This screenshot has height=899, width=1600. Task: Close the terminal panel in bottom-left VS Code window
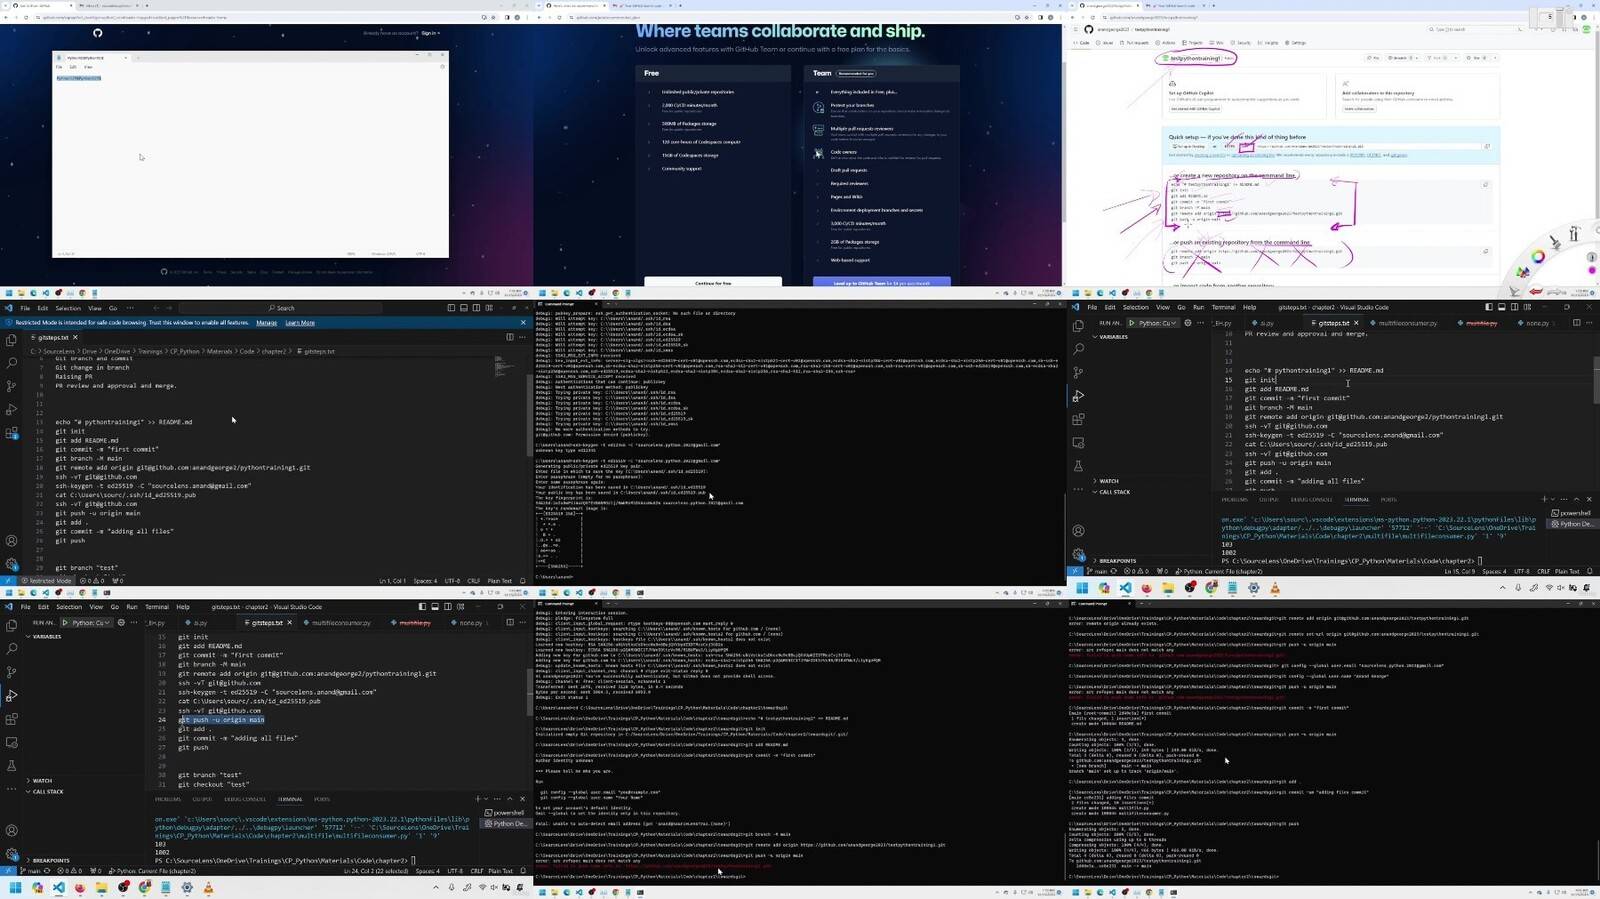point(522,799)
